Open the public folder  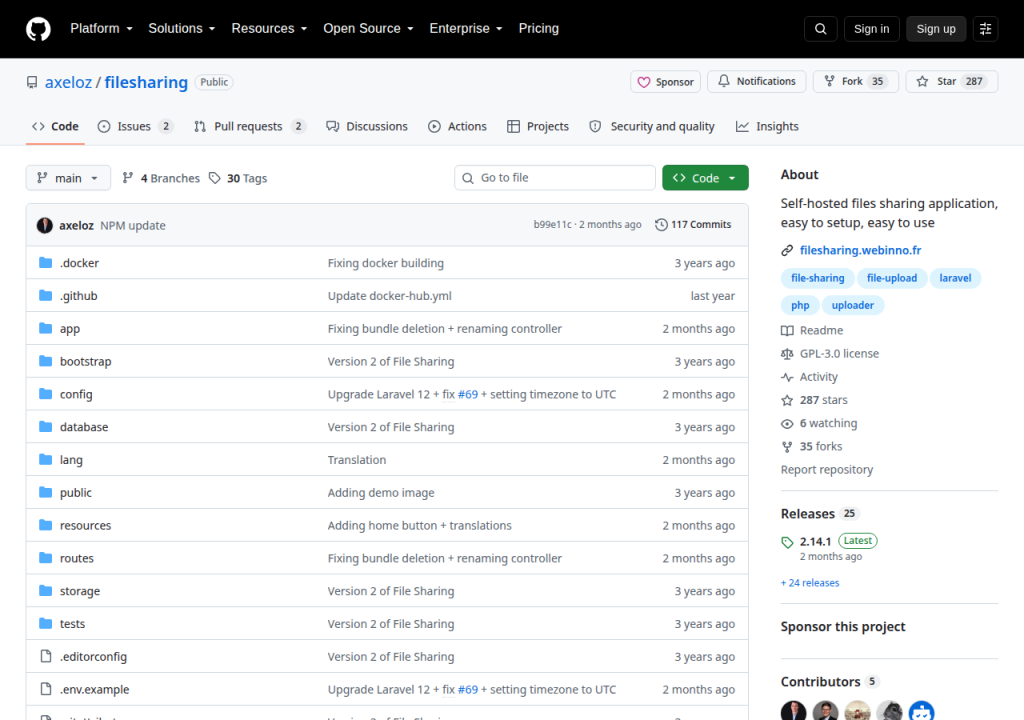[76, 493]
